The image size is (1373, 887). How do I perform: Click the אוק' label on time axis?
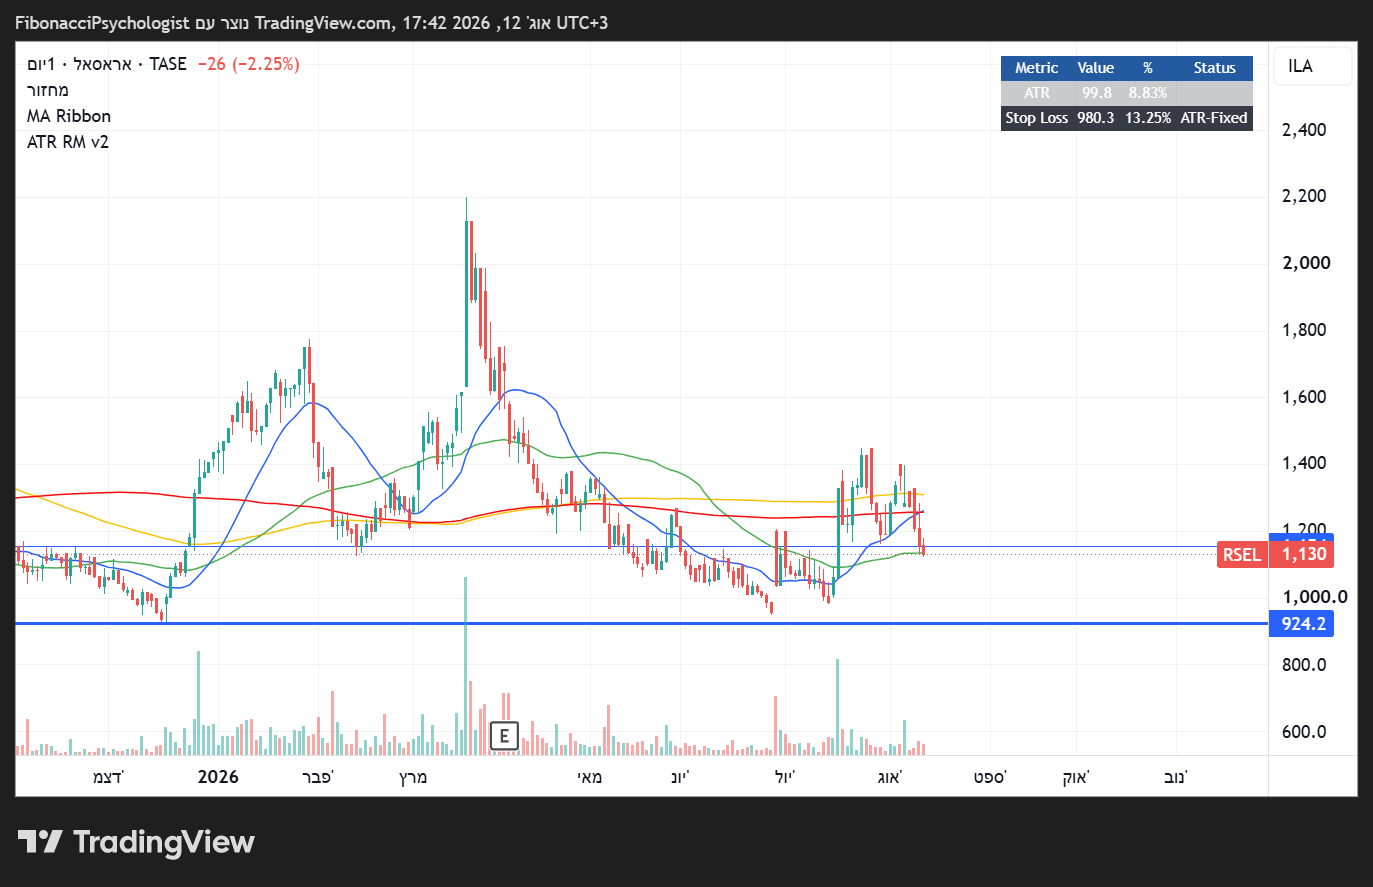1076,778
